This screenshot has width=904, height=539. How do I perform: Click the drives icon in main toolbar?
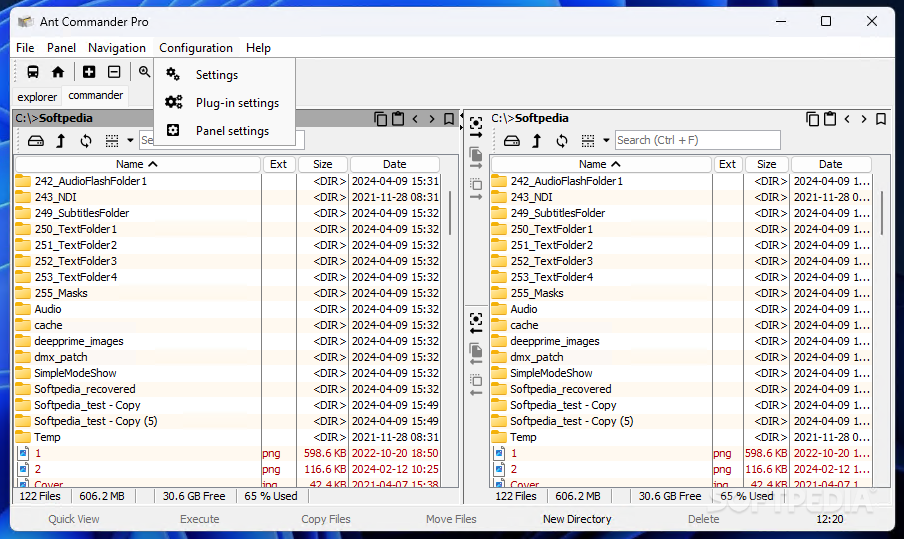(x=33, y=72)
